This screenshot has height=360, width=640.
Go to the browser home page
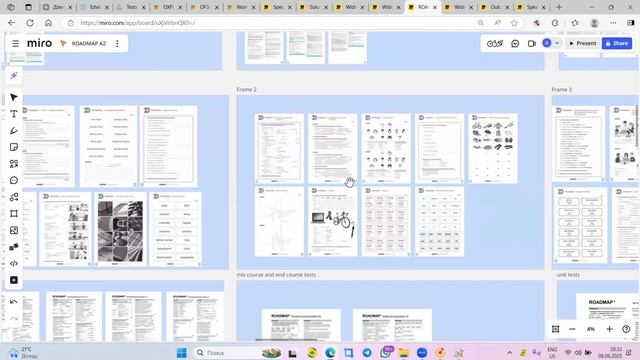(x=48, y=23)
